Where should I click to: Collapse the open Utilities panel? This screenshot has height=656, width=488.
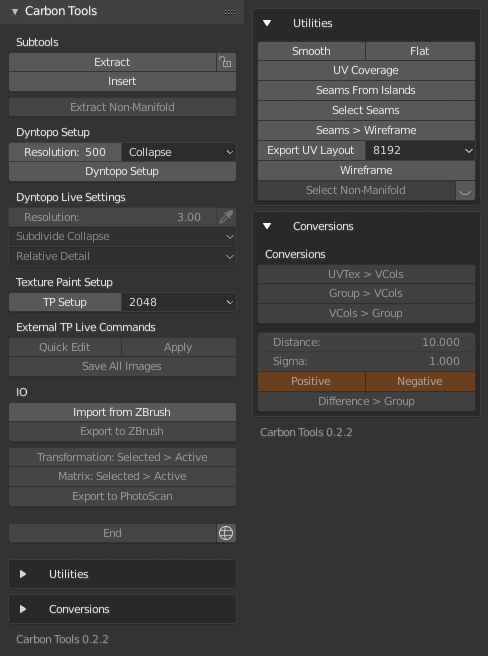click(267, 23)
